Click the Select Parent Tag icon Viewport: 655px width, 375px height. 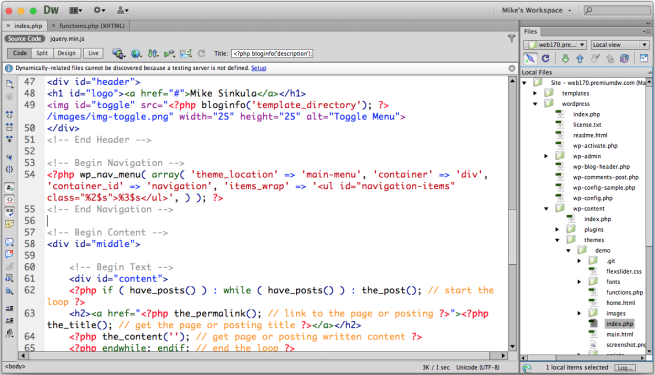click(x=9, y=157)
